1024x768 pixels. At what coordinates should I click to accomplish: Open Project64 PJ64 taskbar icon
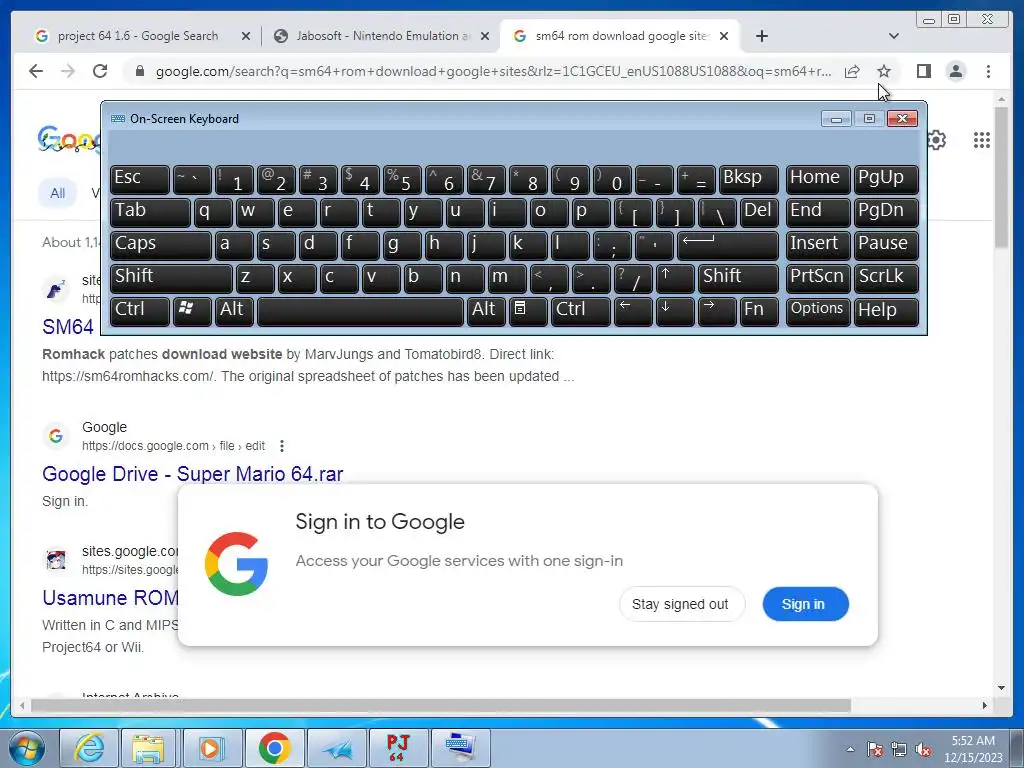pos(397,748)
